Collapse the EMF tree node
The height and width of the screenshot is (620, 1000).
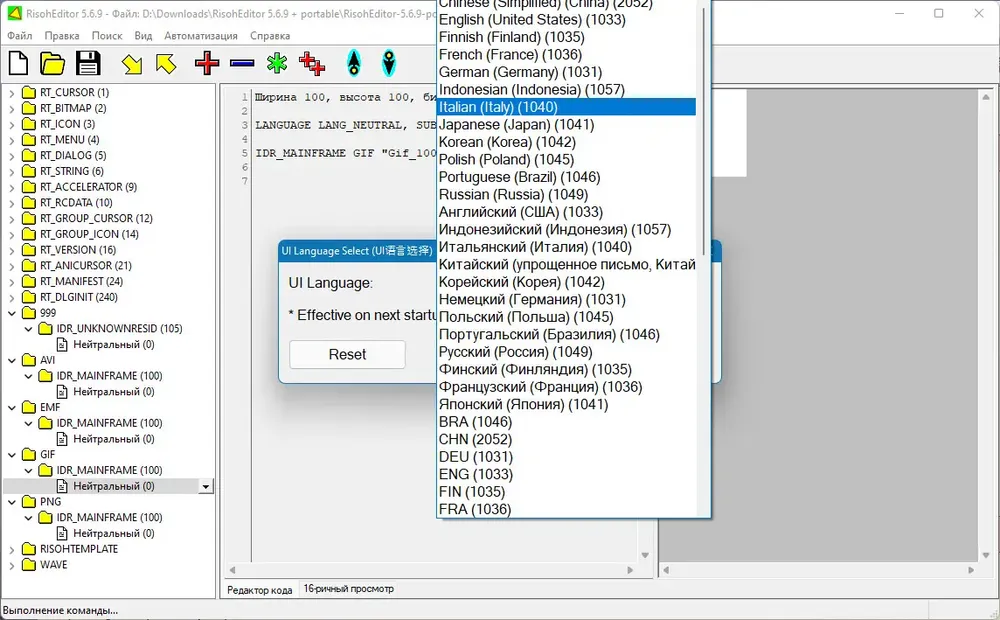11,408
